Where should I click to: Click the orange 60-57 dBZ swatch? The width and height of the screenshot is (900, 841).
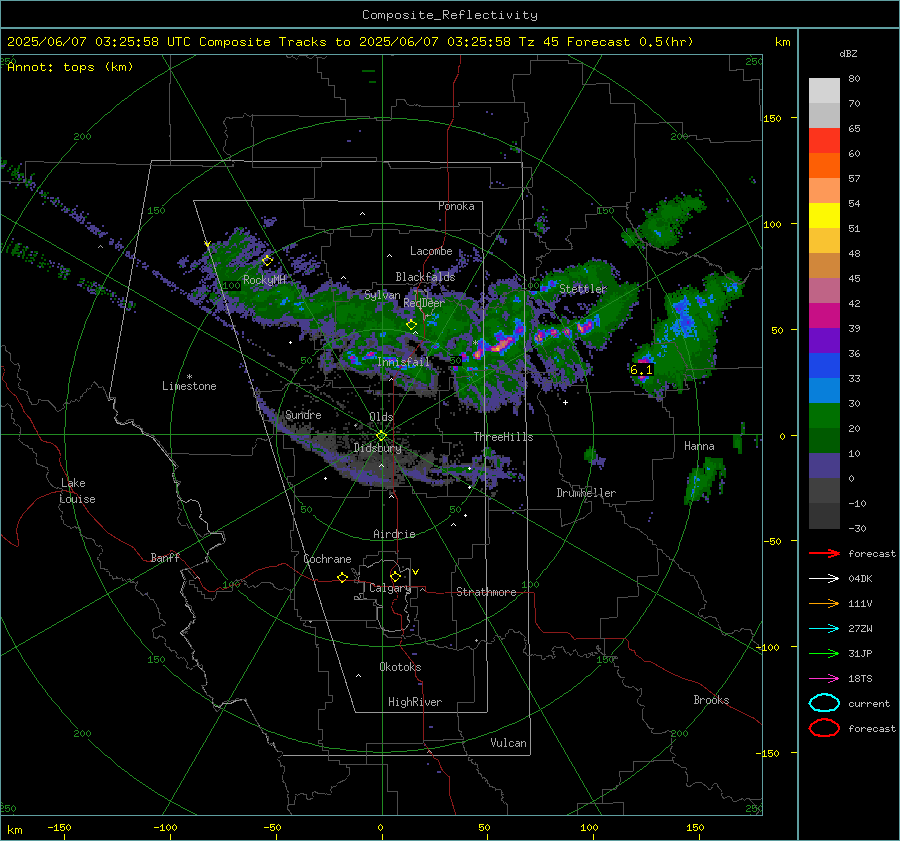(824, 166)
